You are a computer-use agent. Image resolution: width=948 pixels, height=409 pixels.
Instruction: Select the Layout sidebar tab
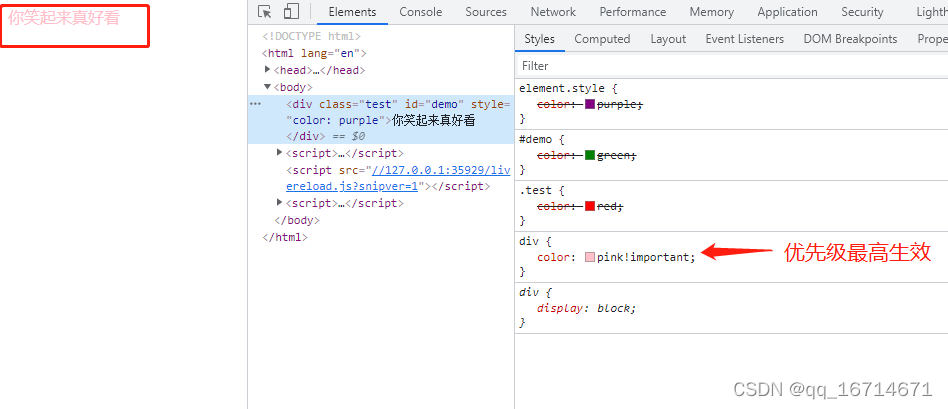point(668,39)
